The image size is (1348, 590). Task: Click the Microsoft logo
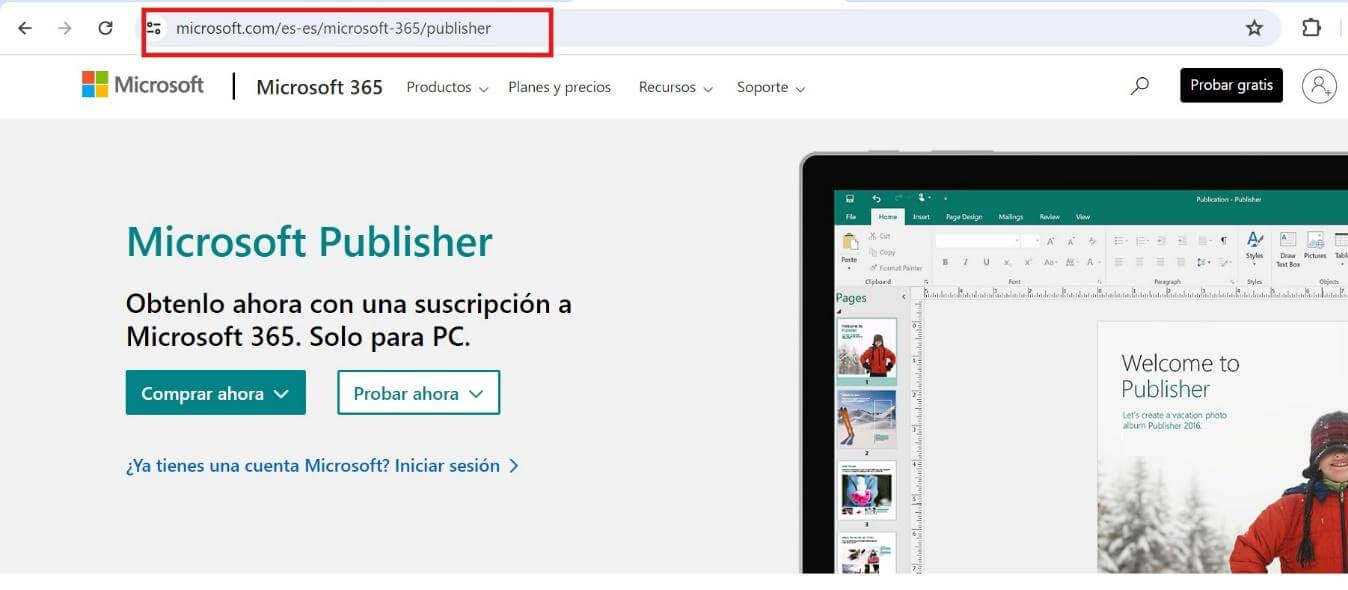click(x=143, y=85)
